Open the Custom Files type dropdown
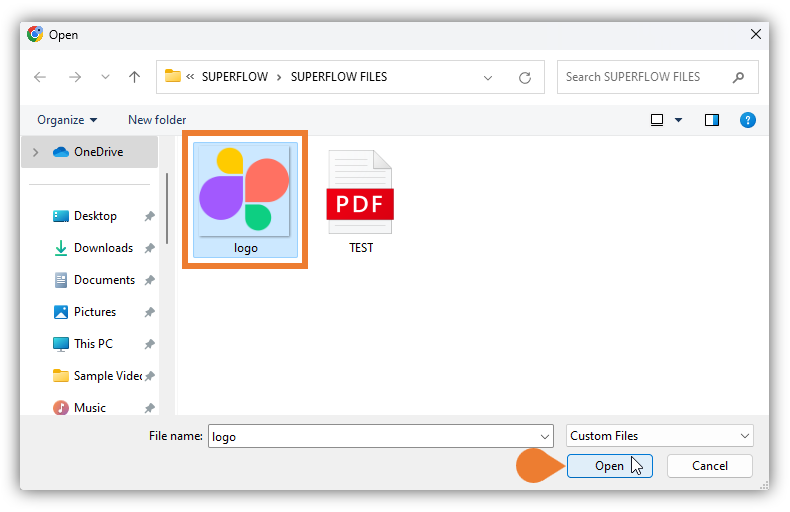 pos(660,436)
